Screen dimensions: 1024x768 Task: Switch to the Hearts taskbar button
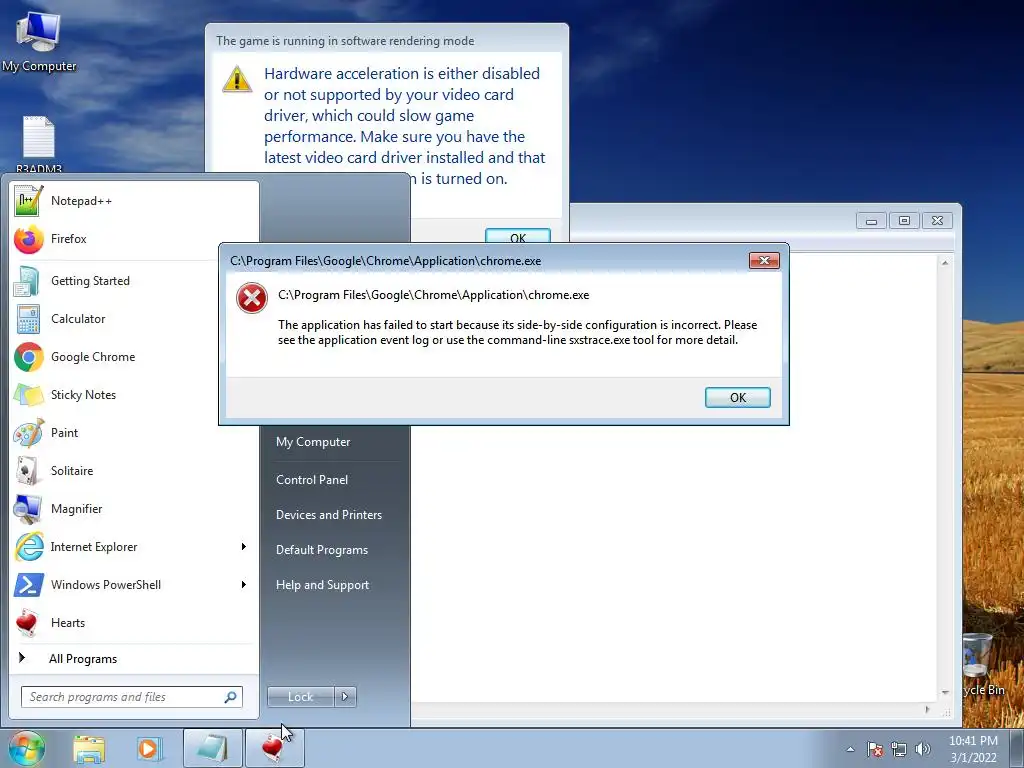point(274,748)
